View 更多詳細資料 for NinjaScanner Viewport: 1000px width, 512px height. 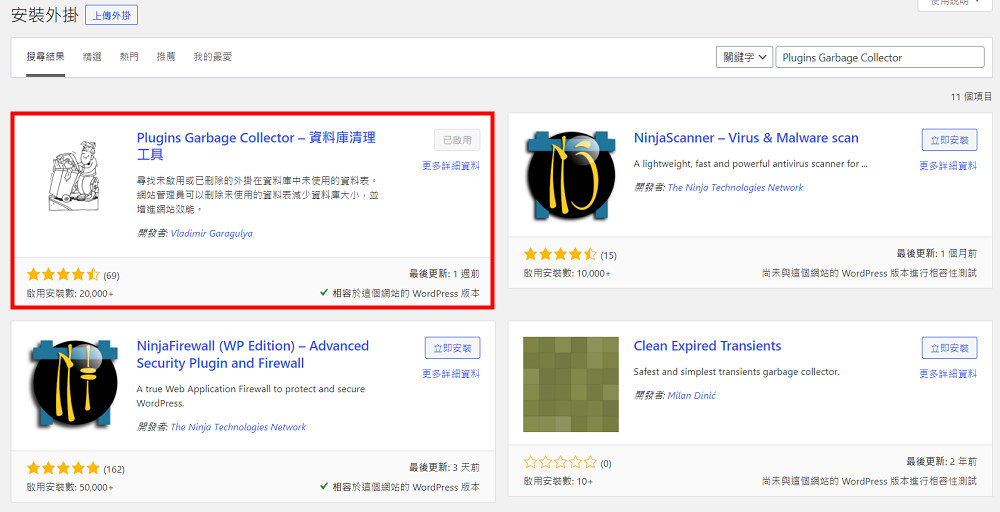coord(948,166)
